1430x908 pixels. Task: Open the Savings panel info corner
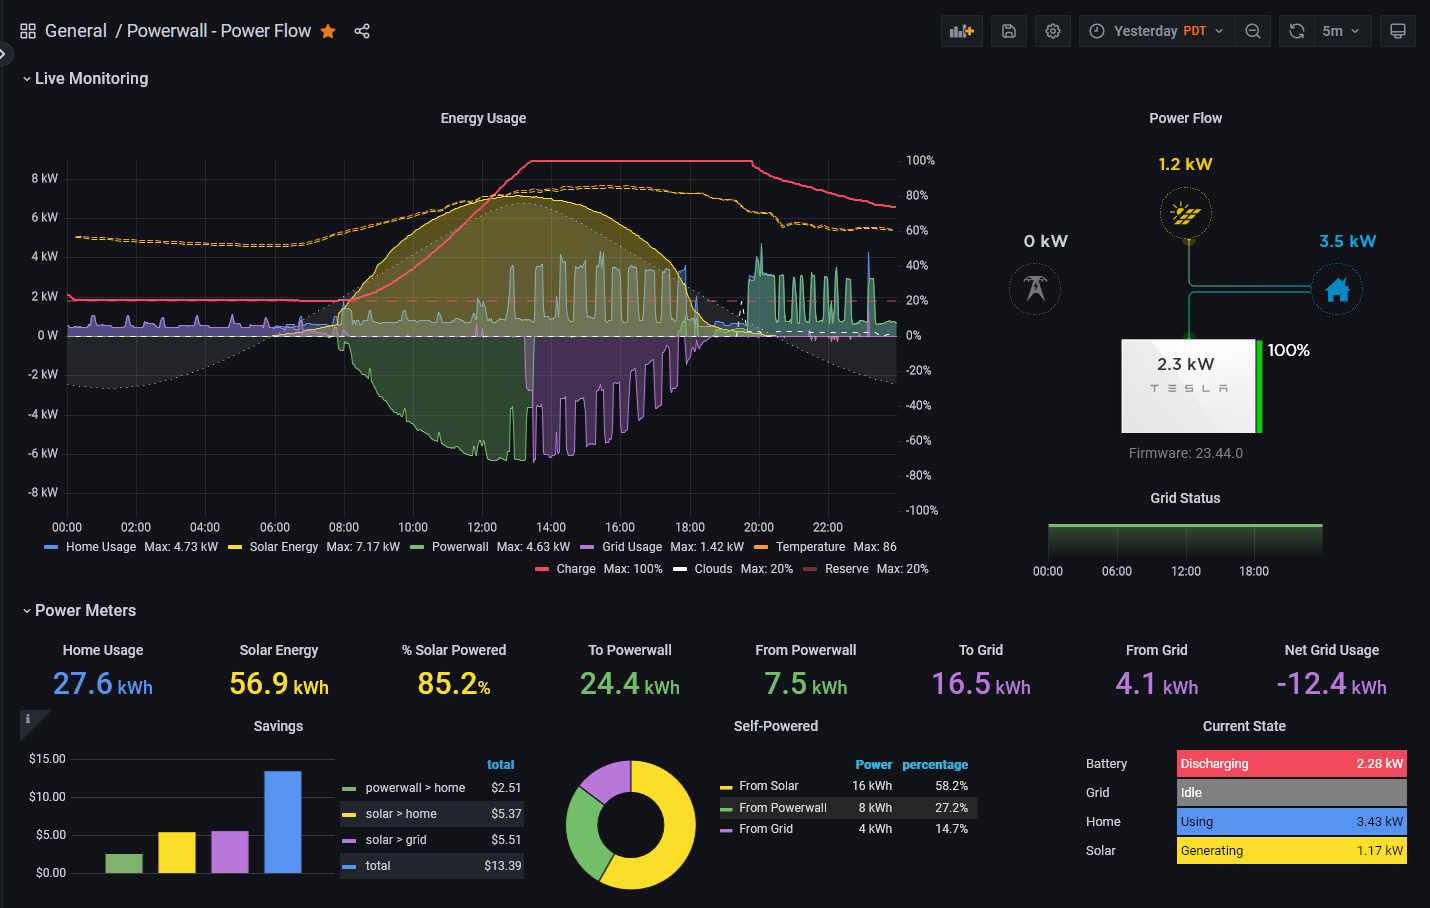[29, 720]
